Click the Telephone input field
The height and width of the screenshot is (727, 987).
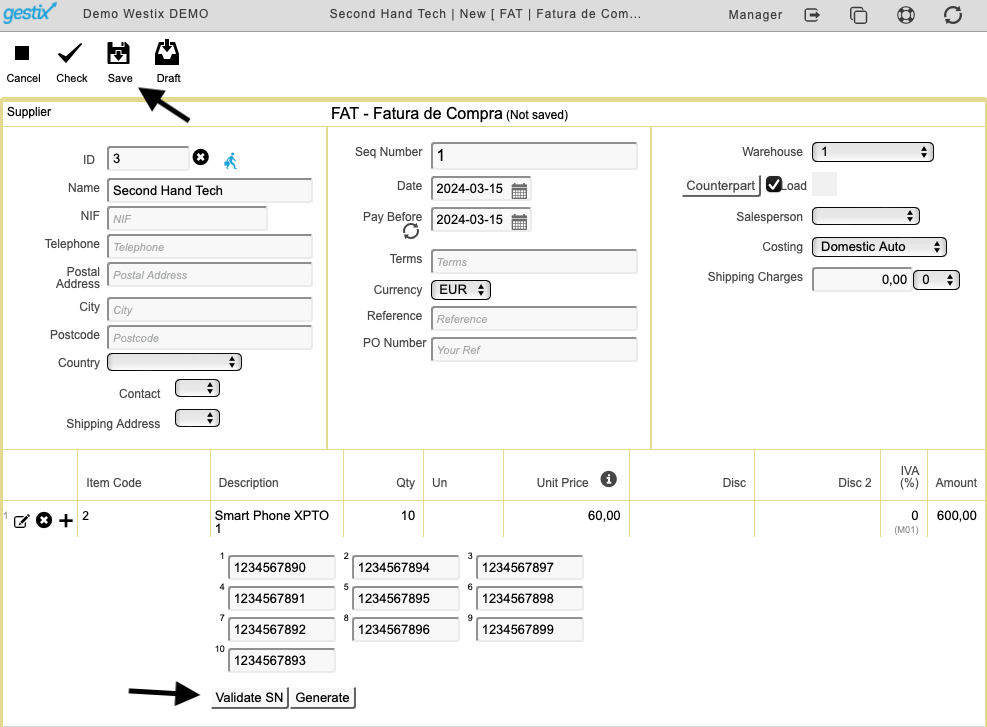pyautogui.click(x=210, y=247)
